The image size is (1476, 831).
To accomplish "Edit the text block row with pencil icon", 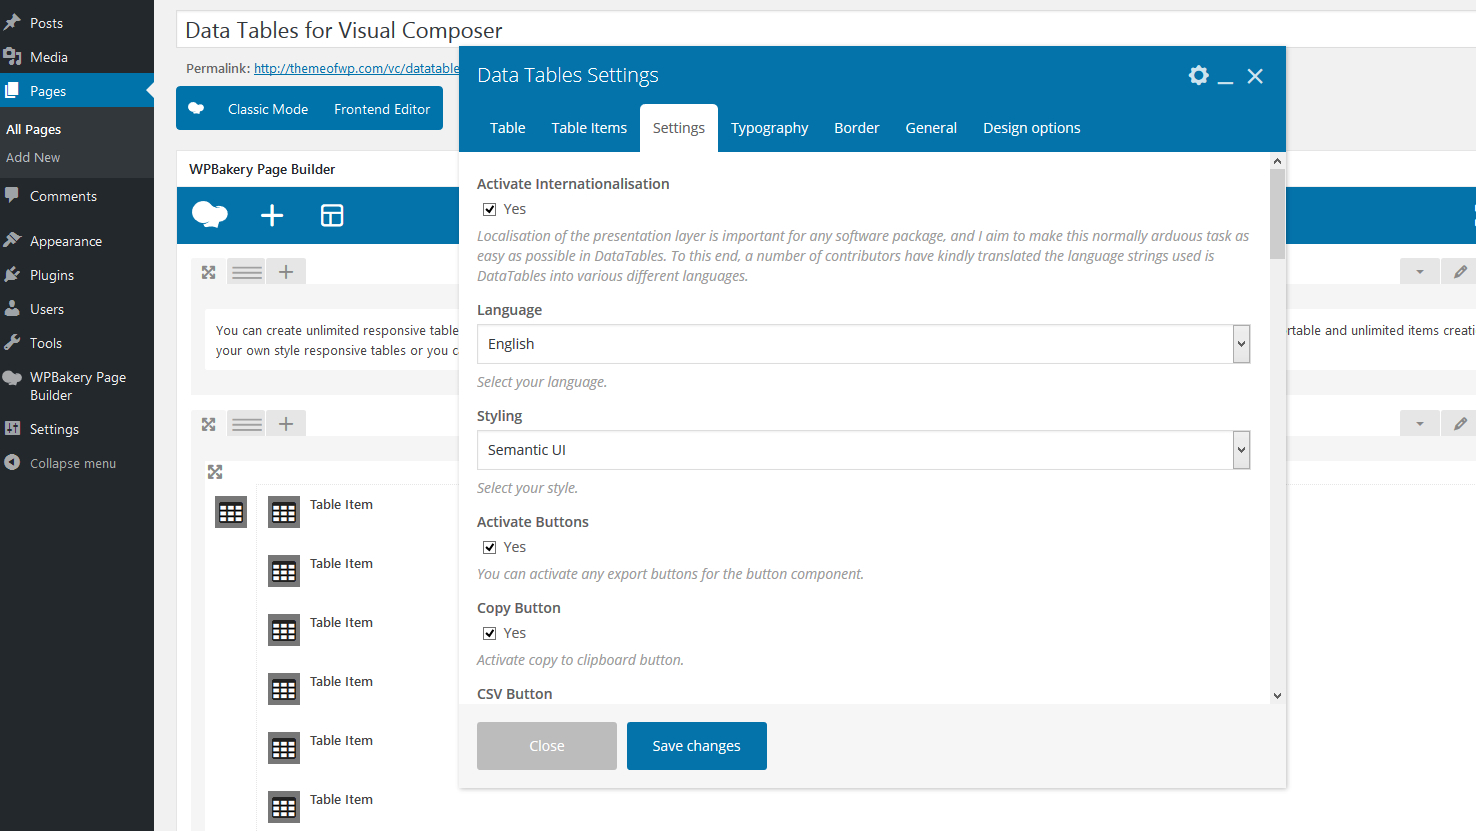I will [1460, 272].
